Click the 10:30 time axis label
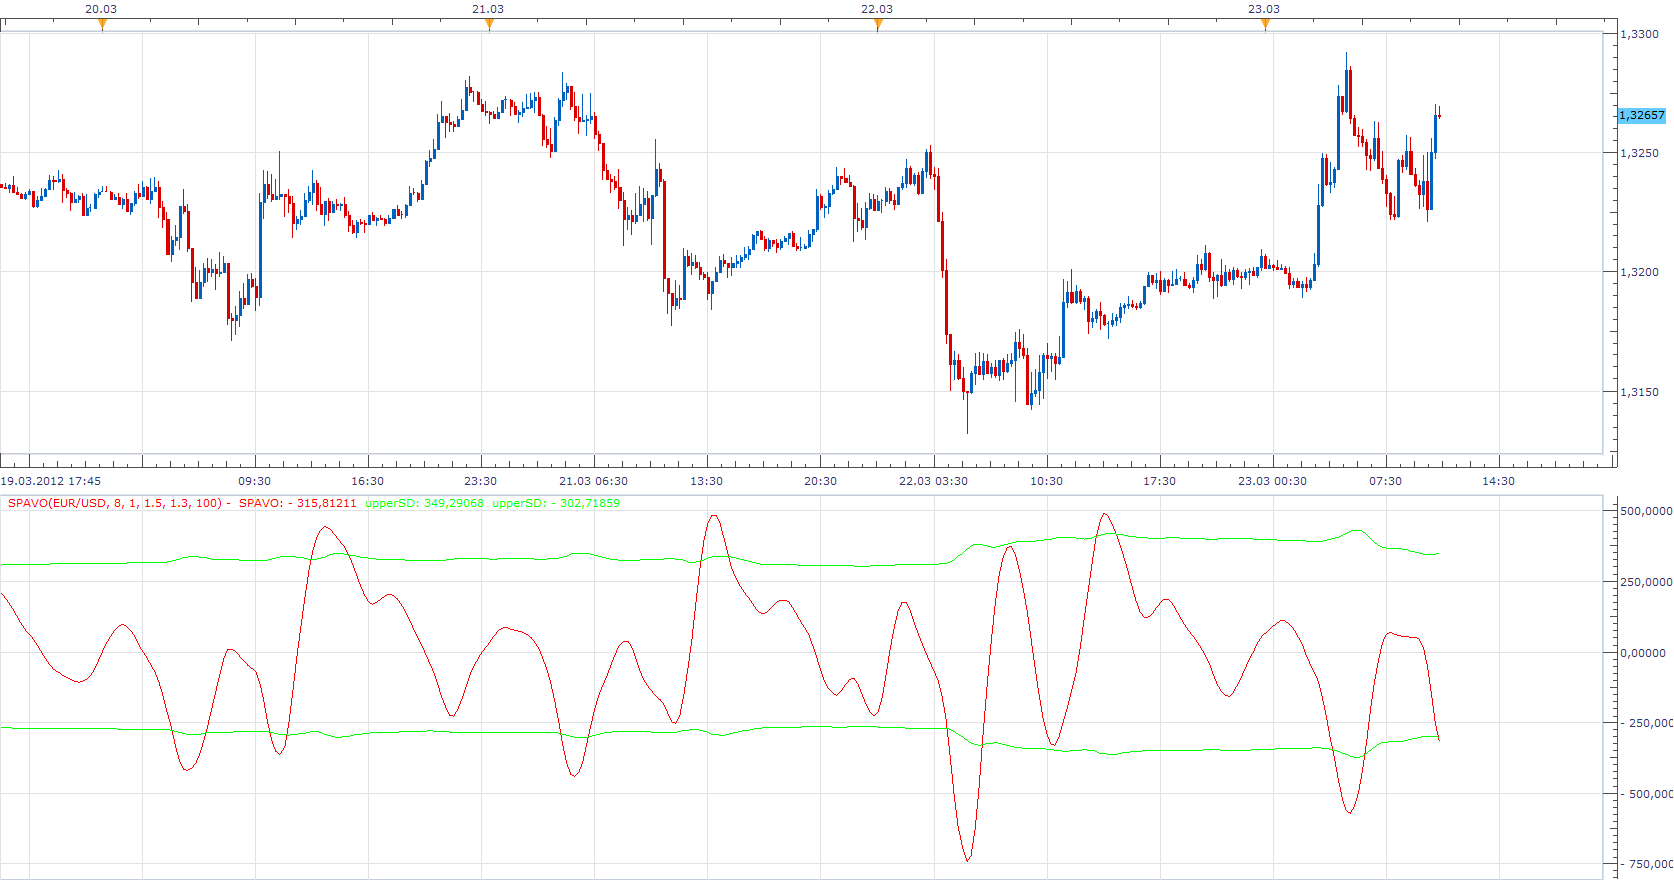The height and width of the screenshot is (880, 1674). tap(1047, 481)
